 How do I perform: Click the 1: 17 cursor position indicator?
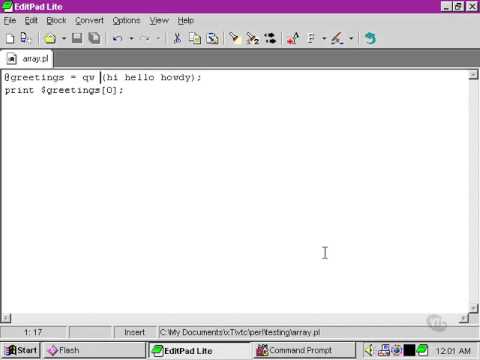click(33, 332)
